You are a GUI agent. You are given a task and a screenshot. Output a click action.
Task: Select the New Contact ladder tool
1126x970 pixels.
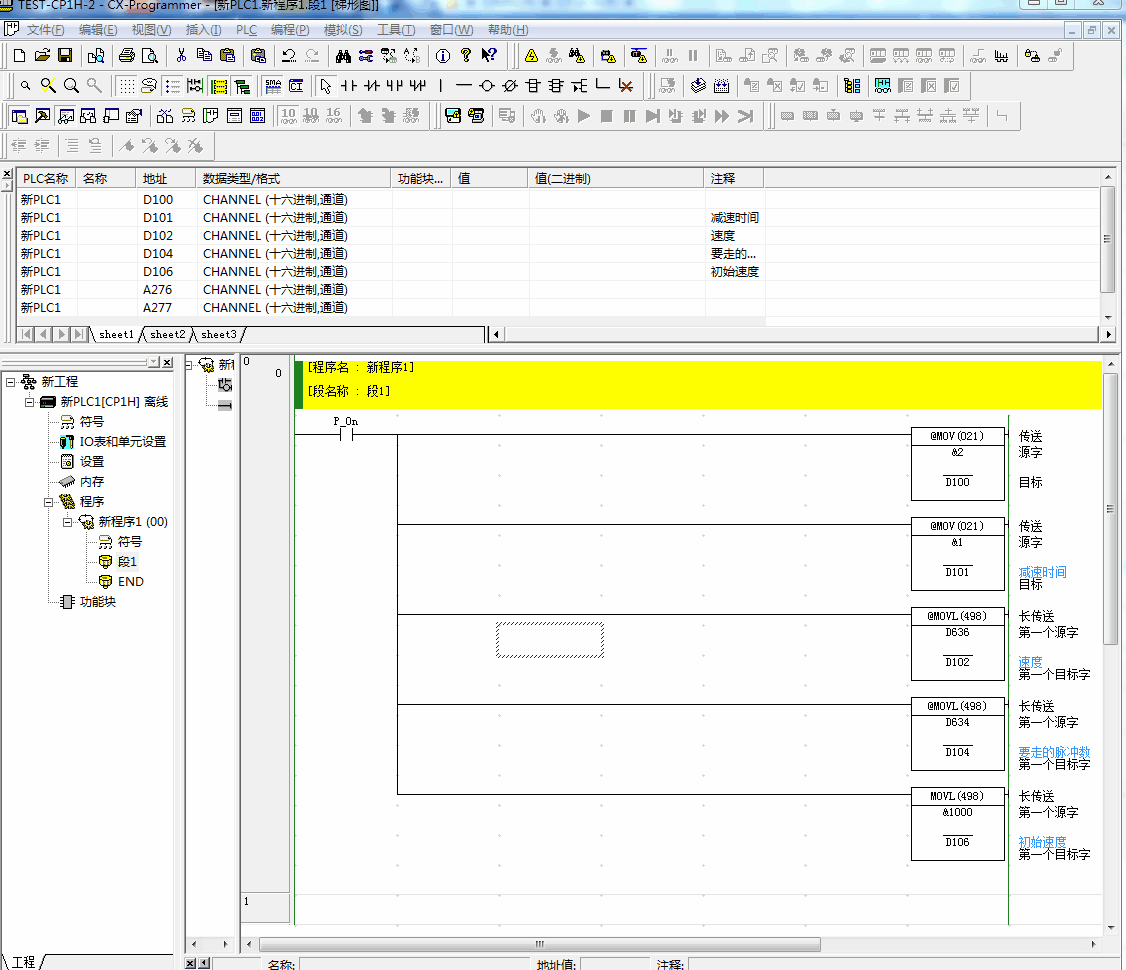350,85
